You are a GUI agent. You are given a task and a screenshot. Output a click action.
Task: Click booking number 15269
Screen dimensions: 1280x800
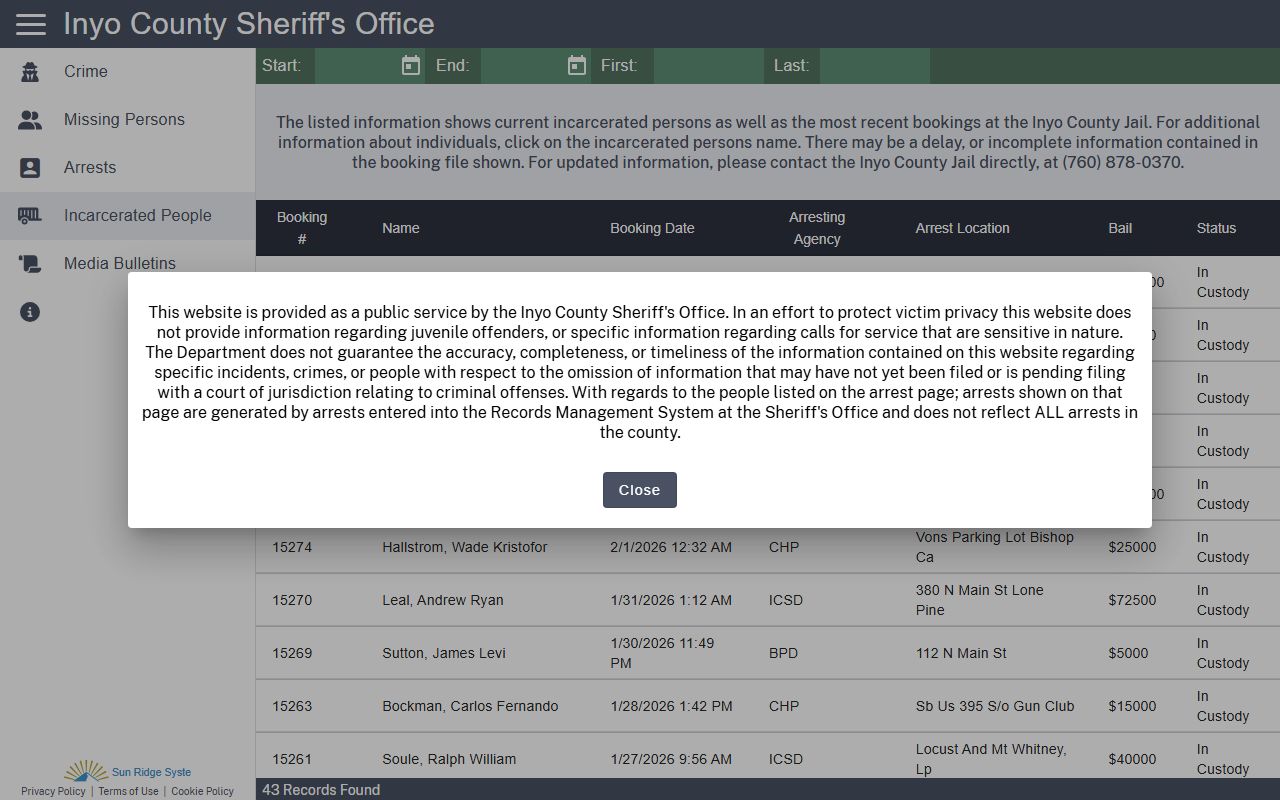(292, 653)
